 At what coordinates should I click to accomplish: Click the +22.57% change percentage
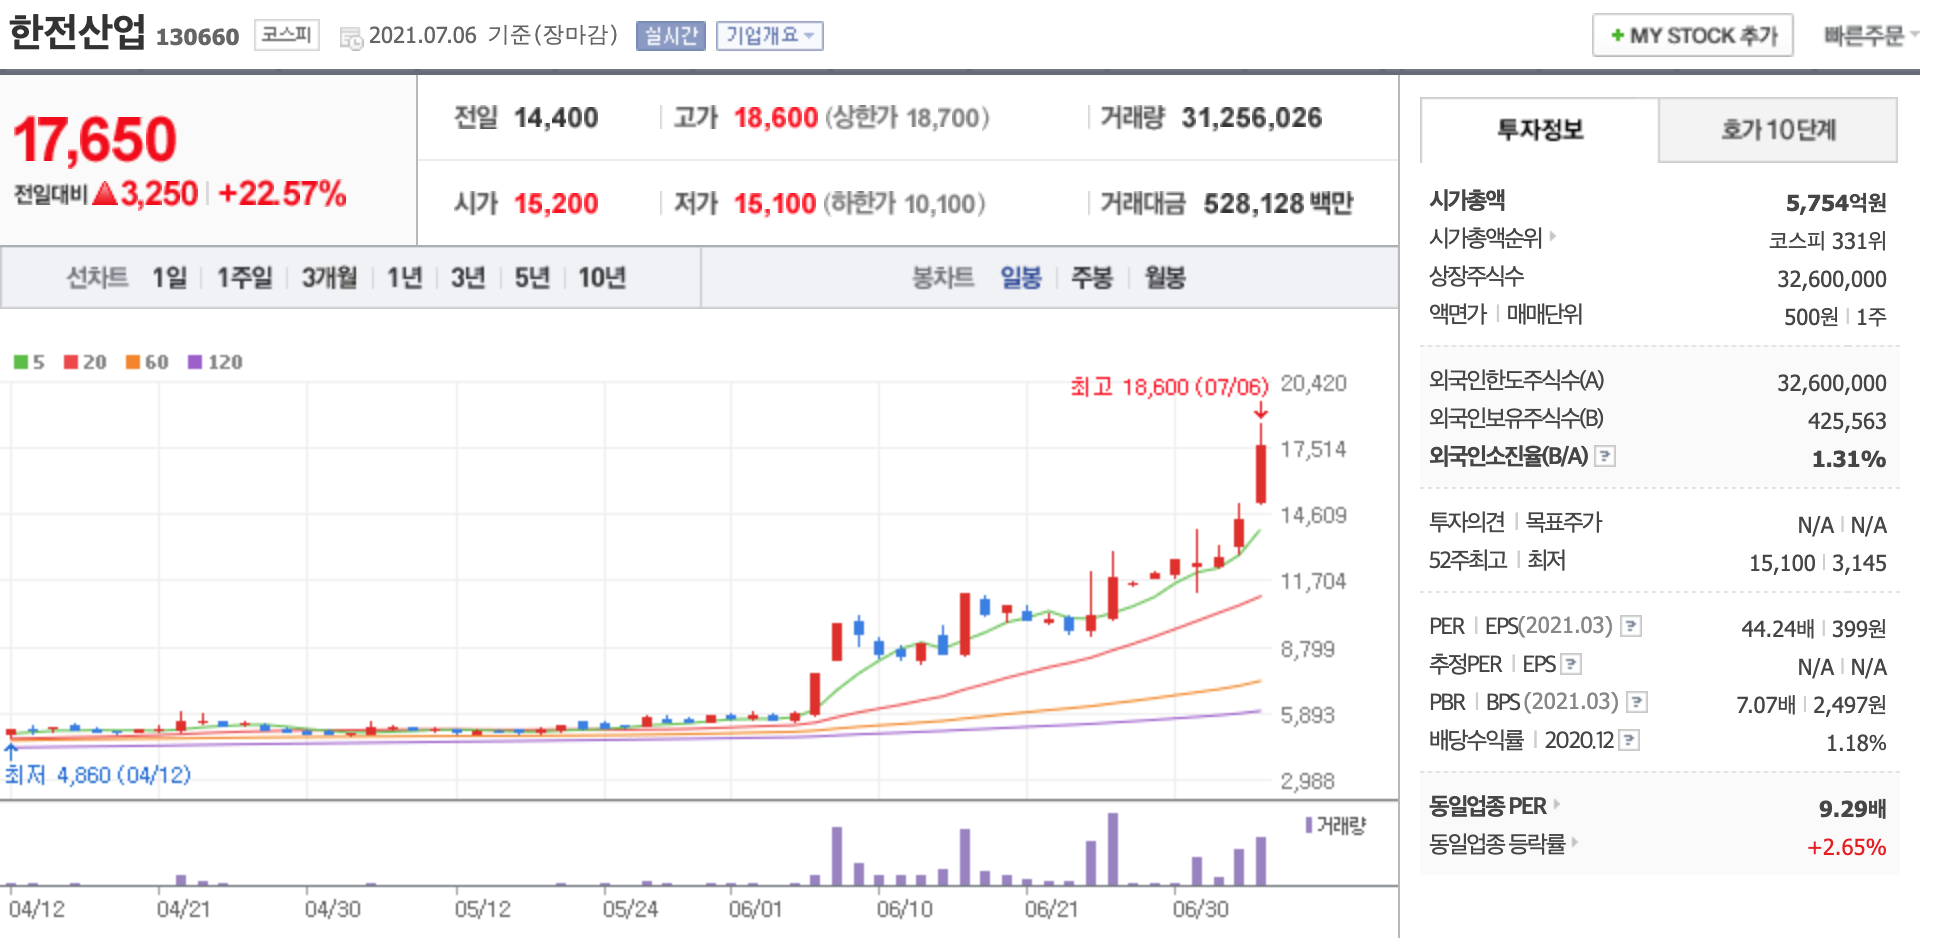[x=282, y=193]
